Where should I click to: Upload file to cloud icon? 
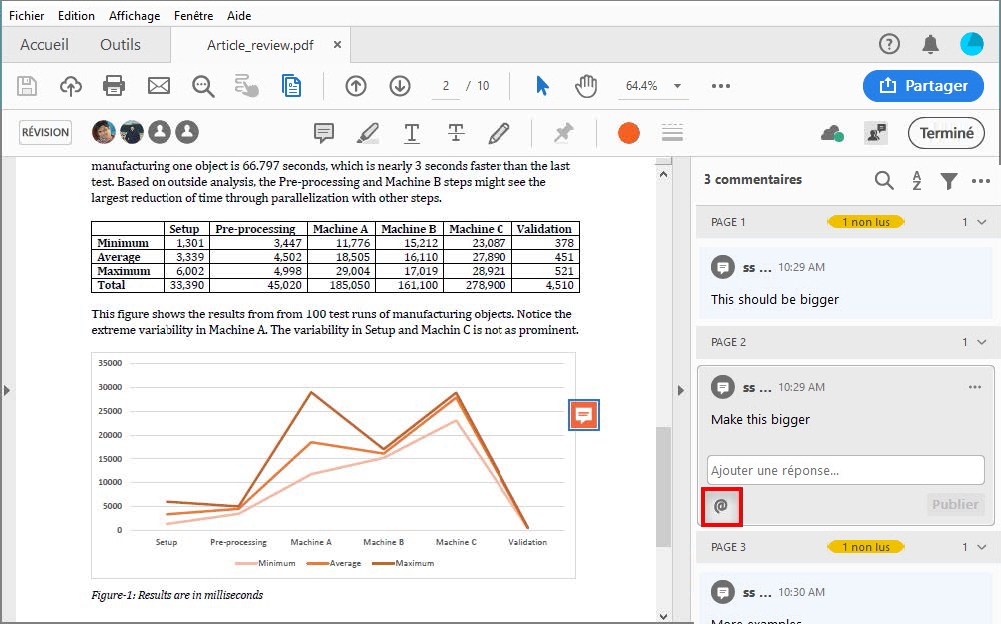pyautogui.click(x=70, y=86)
